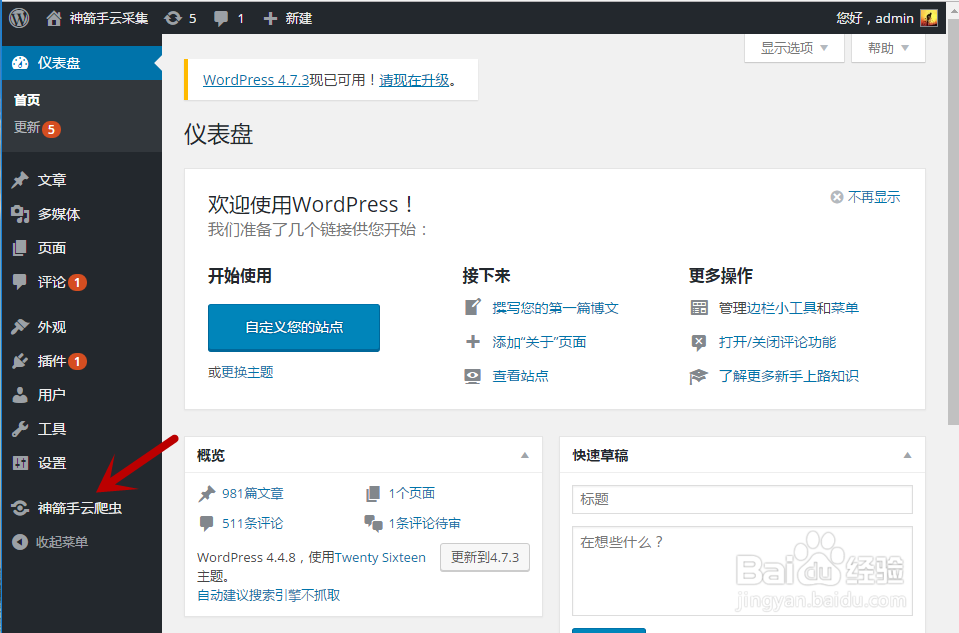Collapse the 快速草稿 panel

[x=909, y=455]
